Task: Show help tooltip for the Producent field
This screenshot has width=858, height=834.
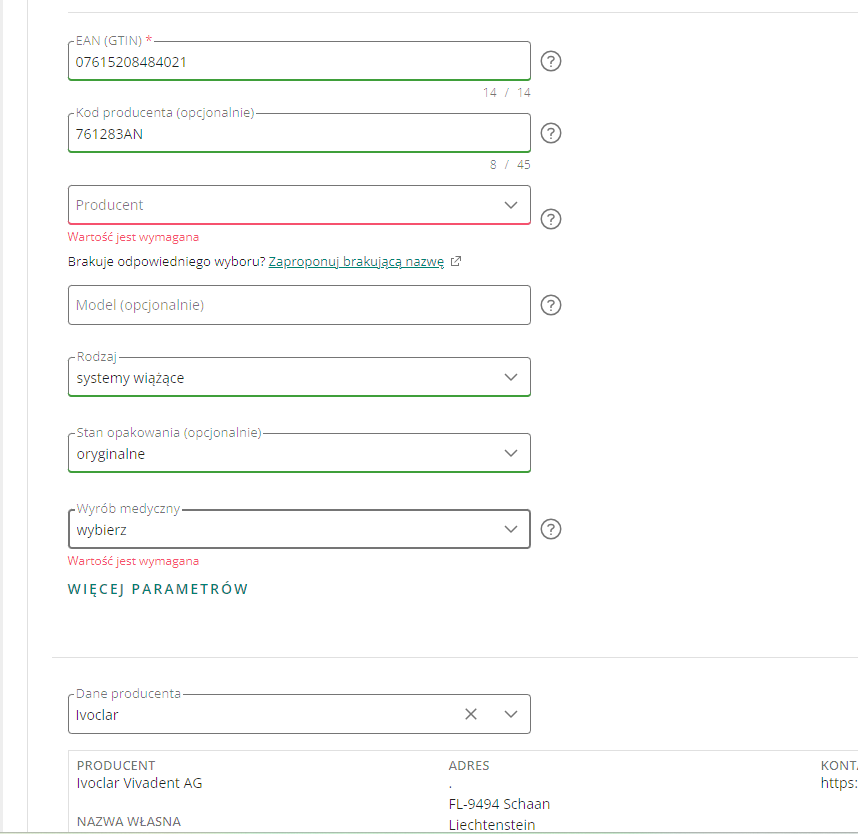Action: (x=551, y=219)
